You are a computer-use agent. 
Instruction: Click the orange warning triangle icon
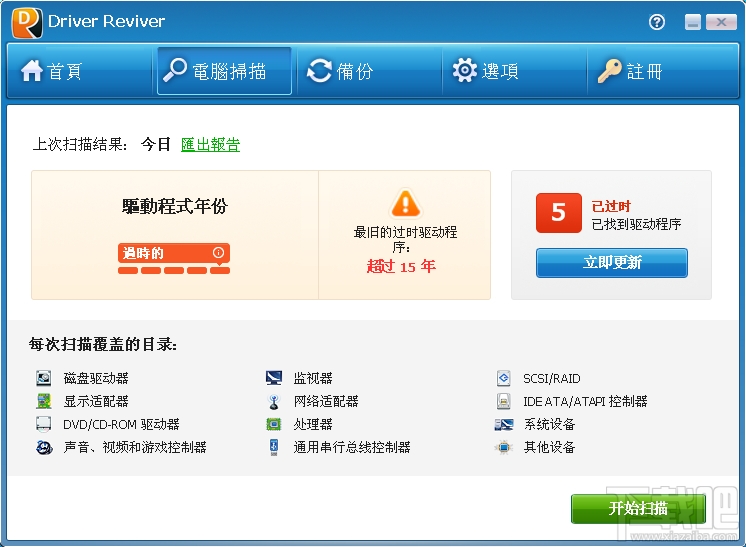405,203
